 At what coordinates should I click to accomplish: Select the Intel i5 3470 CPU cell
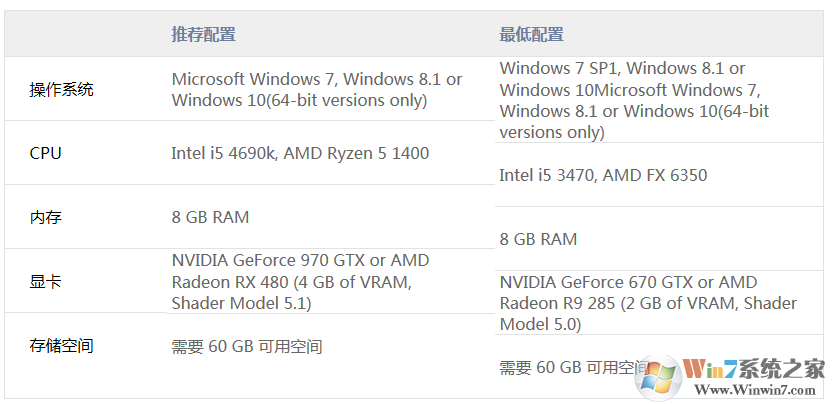pyautogui.click(x=603, y=175)
